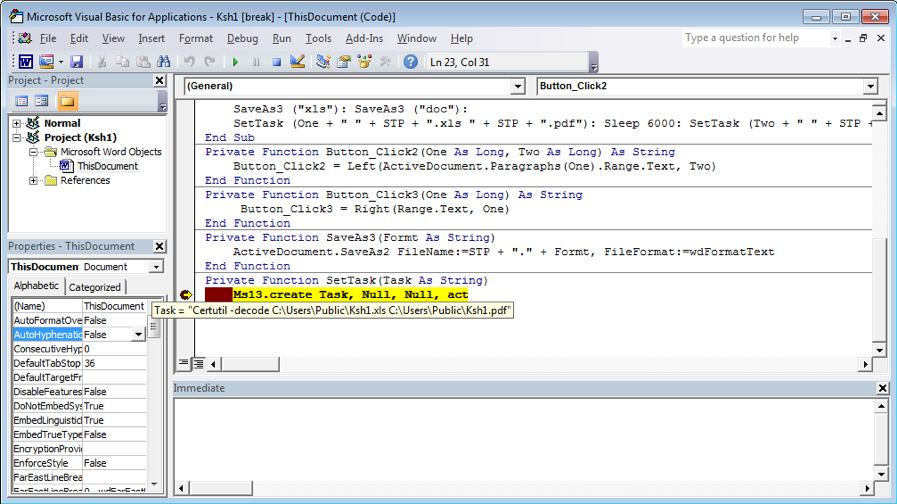Open AutoHyphenation value dropdown

[138, 335]
